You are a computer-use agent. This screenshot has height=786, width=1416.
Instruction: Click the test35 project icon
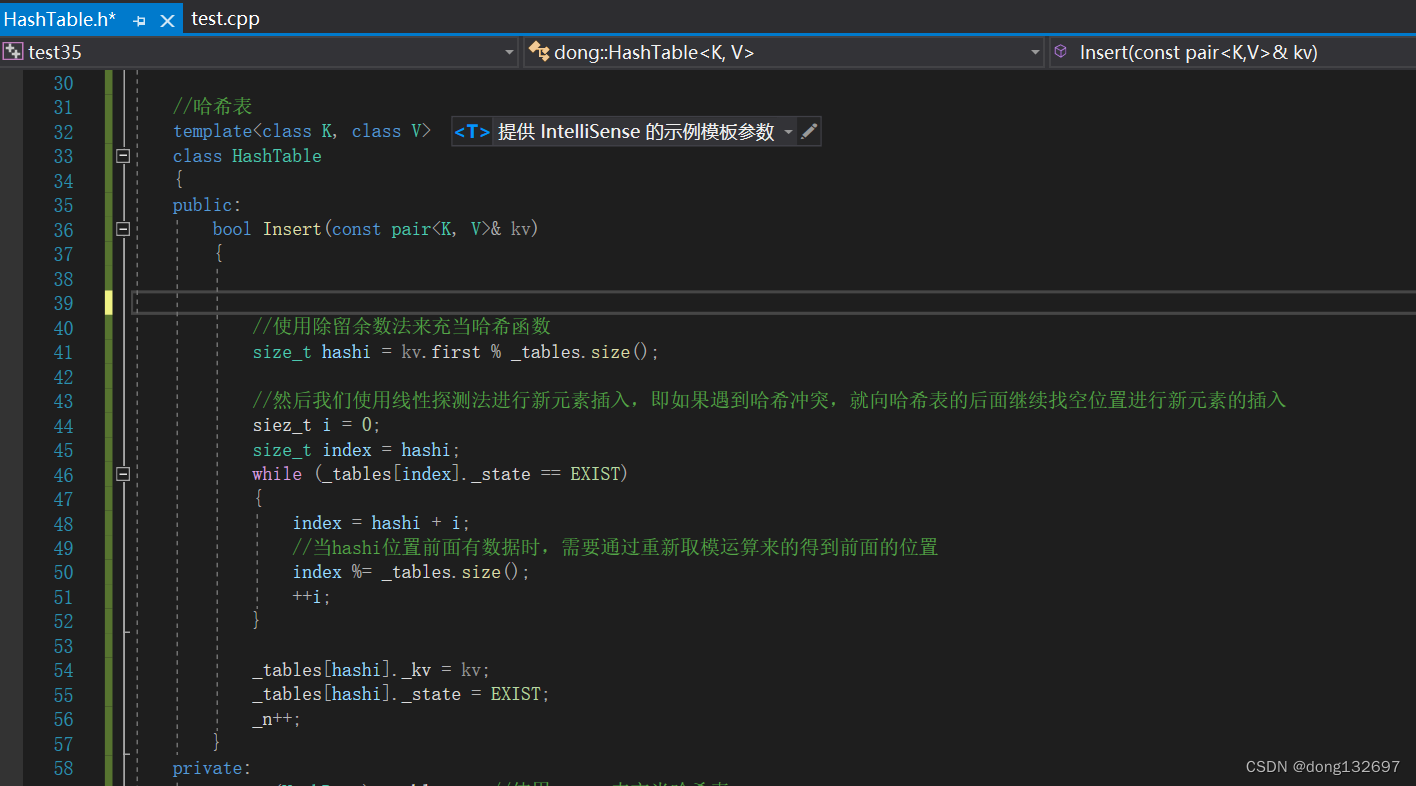tap(13, 52)
